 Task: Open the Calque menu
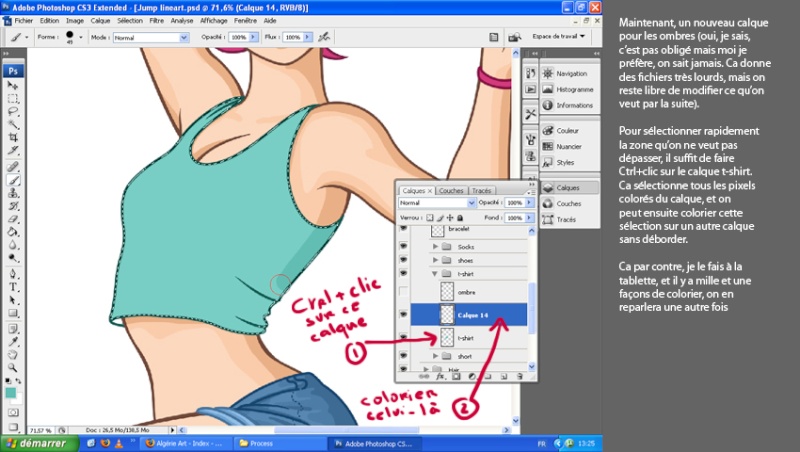click(x=101, y=21)
